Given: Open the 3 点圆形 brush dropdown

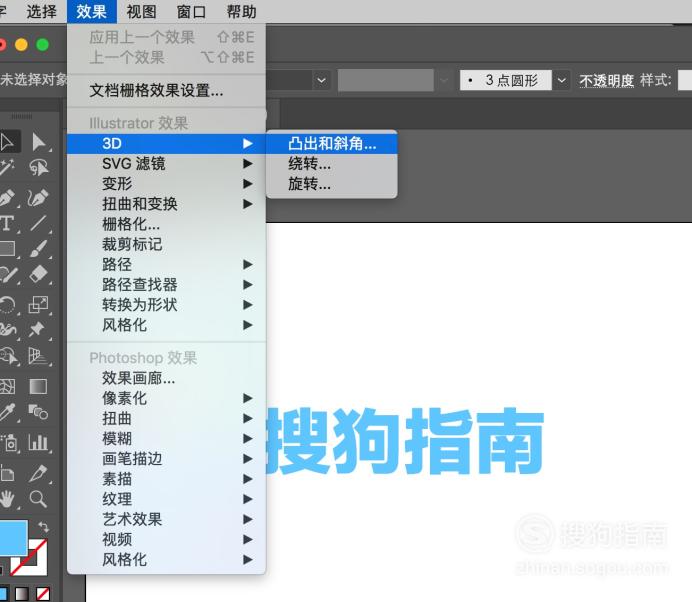Looking at the screenshot, I should coord(561,80).
